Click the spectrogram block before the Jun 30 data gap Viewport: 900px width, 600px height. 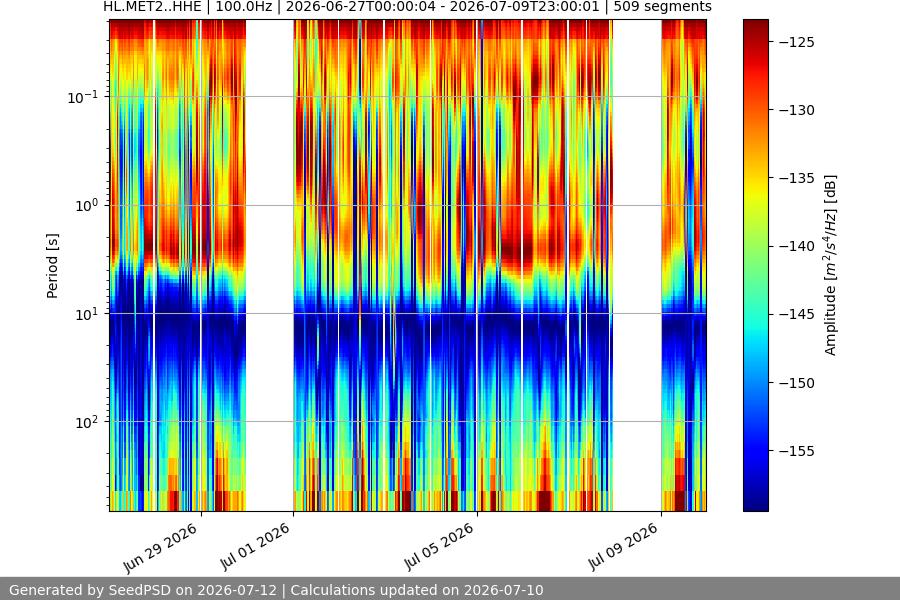178,265
